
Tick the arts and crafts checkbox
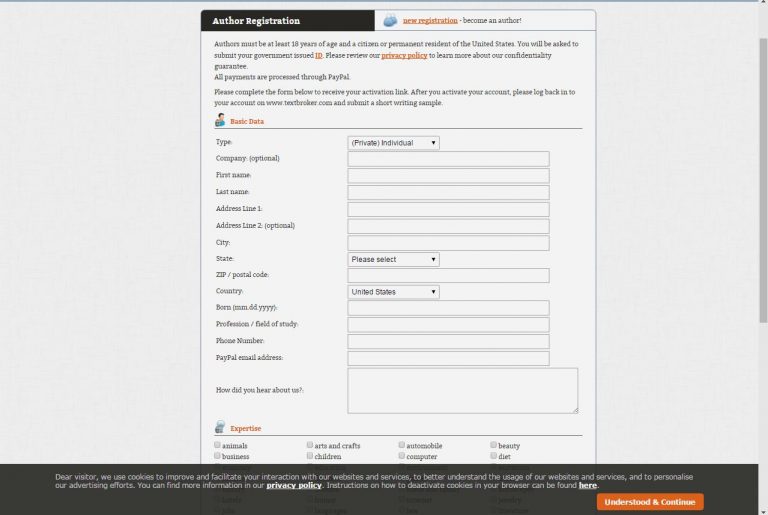(x=310, y=445)
